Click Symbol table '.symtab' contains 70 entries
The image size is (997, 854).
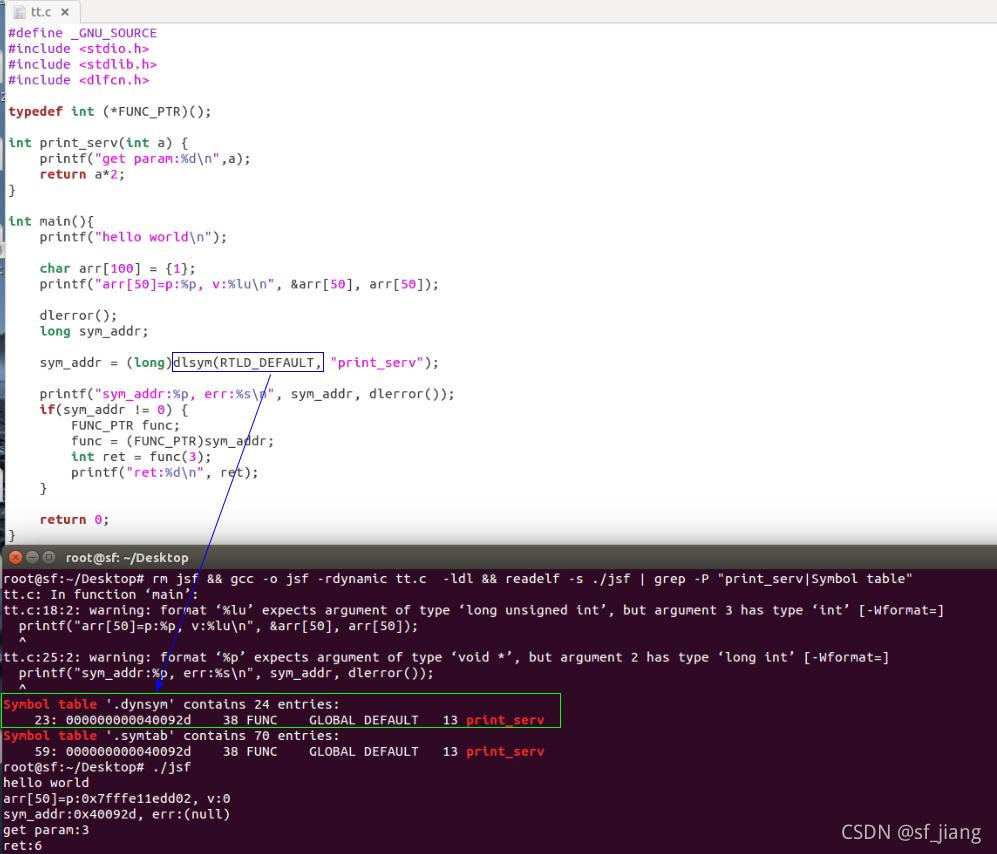coord(172,736)
